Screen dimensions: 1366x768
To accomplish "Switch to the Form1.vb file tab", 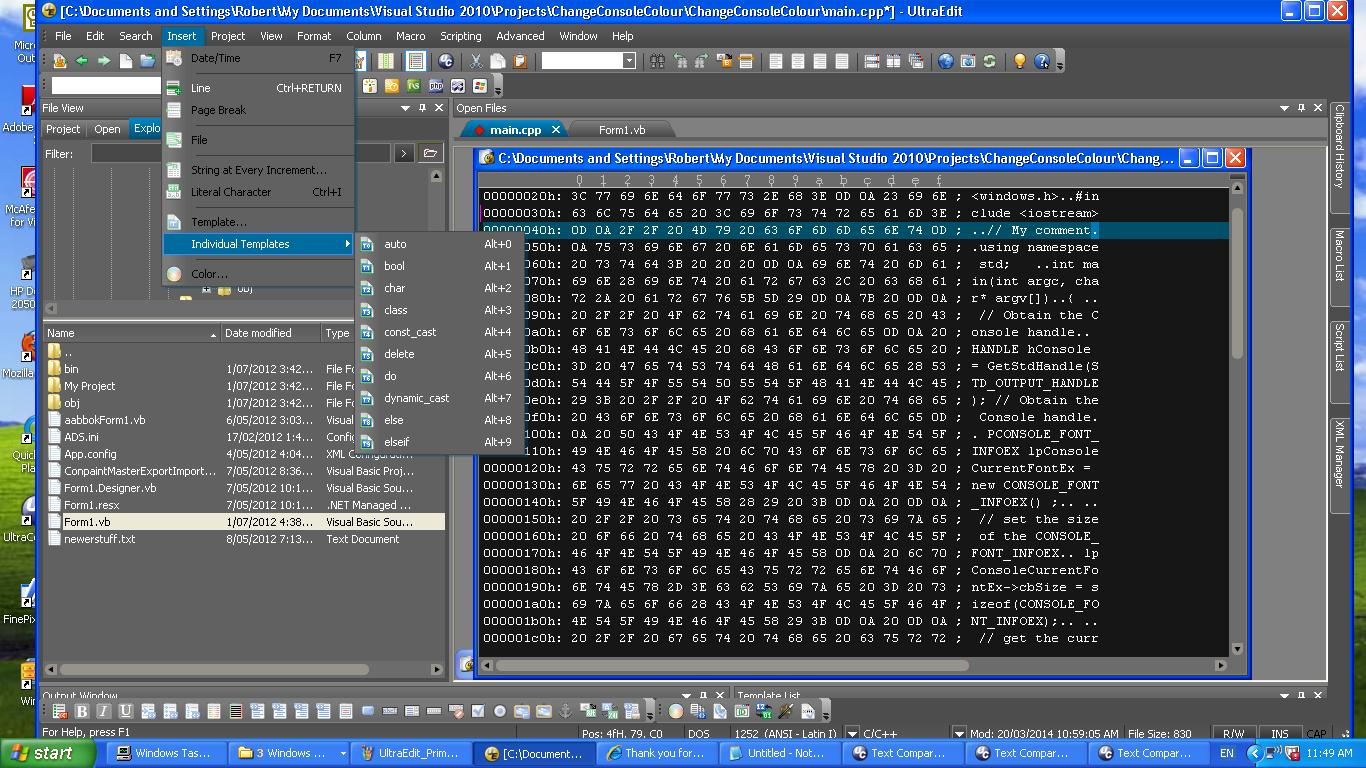I will tap(621, 130).
